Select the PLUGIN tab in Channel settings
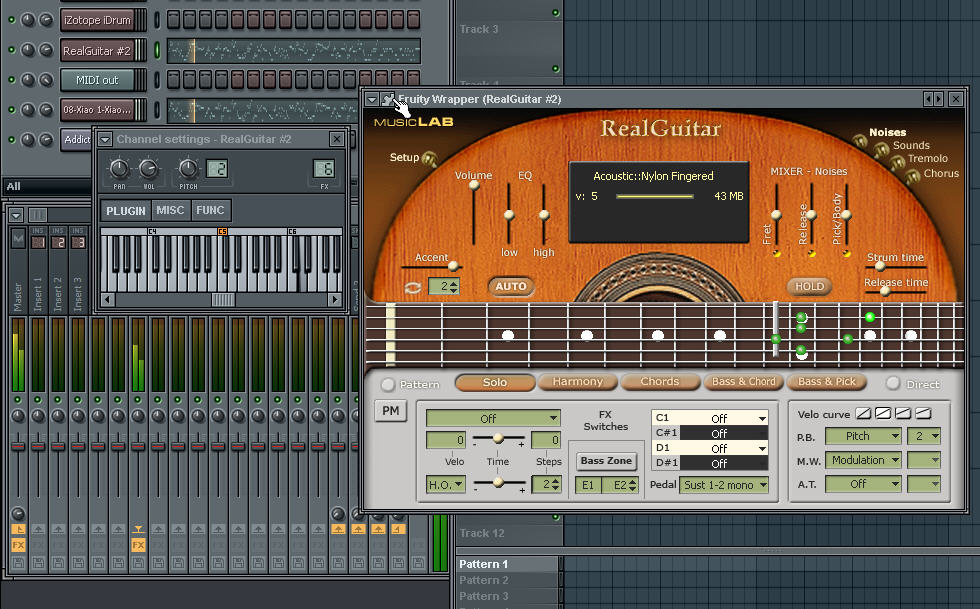Image resolution: width=980 pixels, height=609 pixels. tap(126, 211)
